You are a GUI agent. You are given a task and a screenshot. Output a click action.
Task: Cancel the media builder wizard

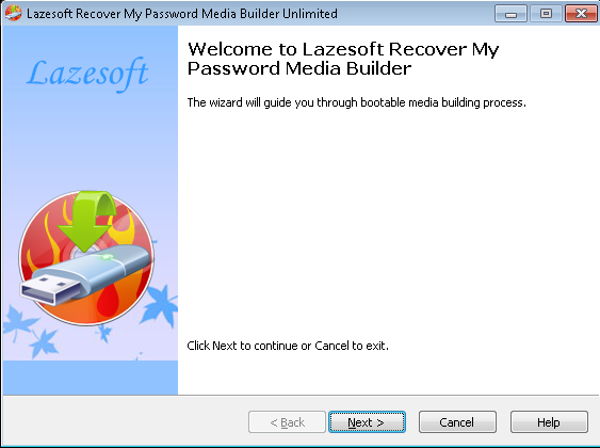click(x=458, y=422)
